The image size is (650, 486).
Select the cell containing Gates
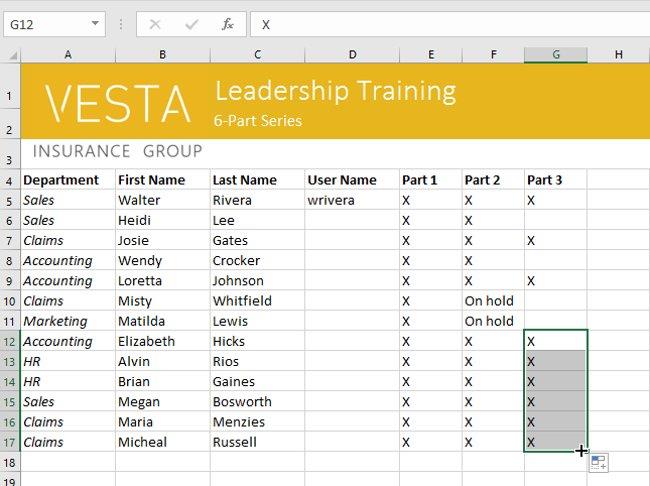(257, 241)
